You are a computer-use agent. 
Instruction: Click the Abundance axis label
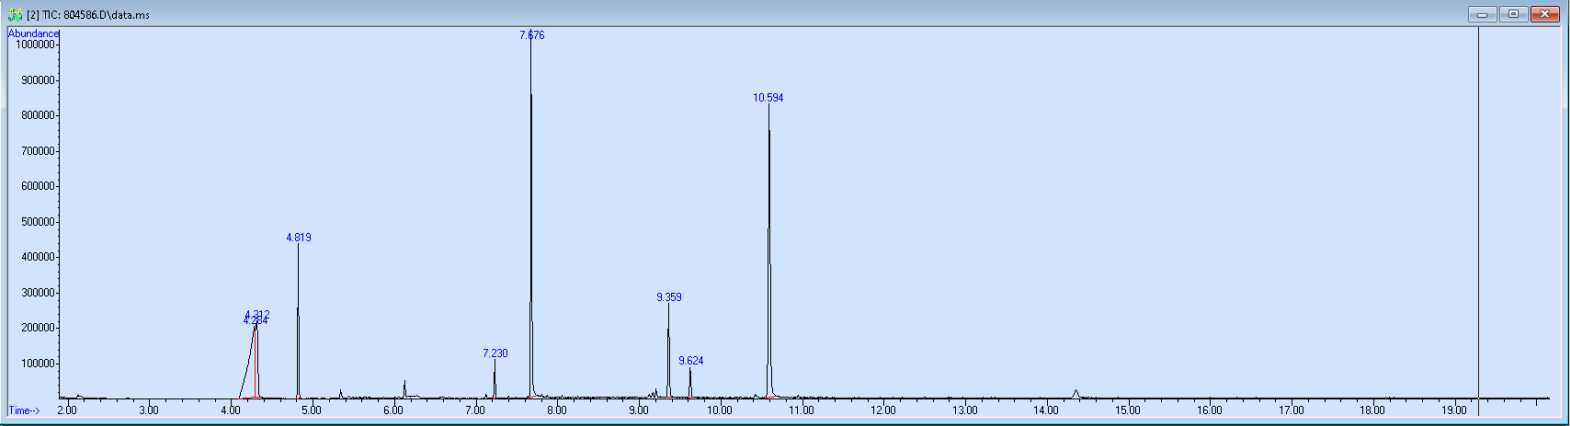[34, 33]
